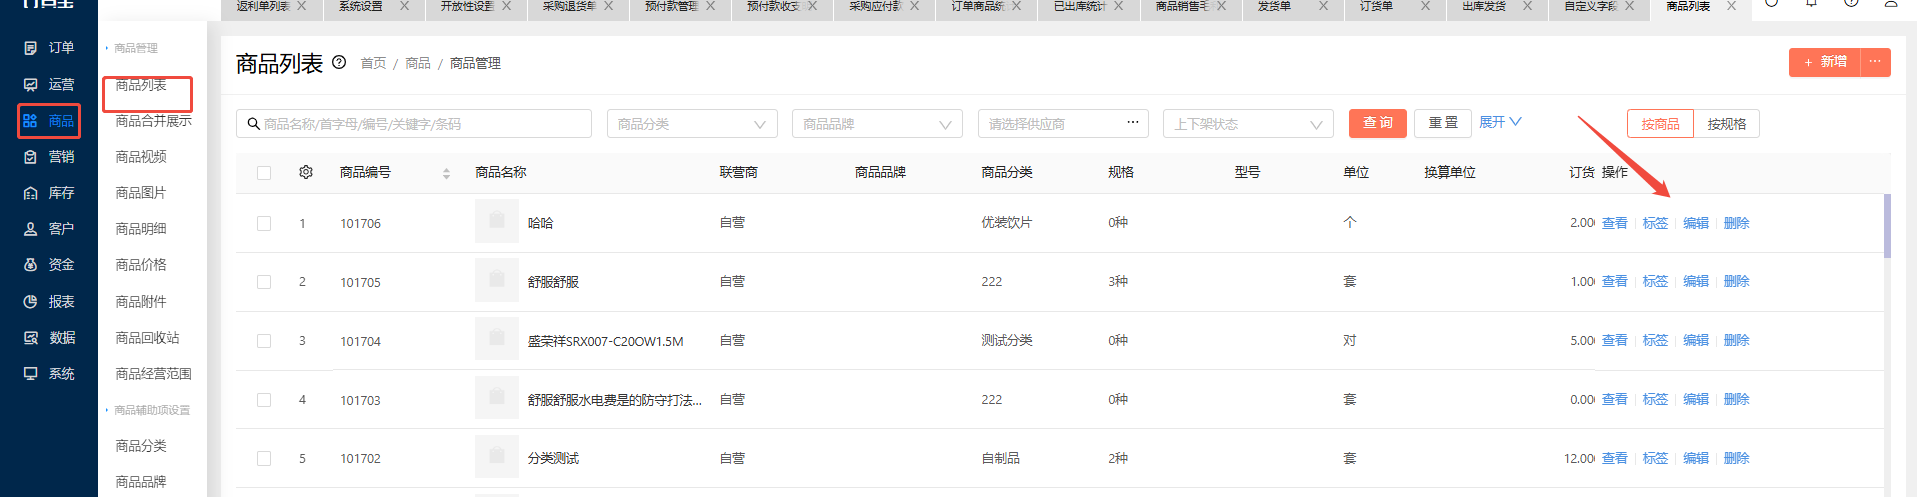
Task: Collapse the 商品辅助项设置 menu group
Action: [x=148, y=410]
